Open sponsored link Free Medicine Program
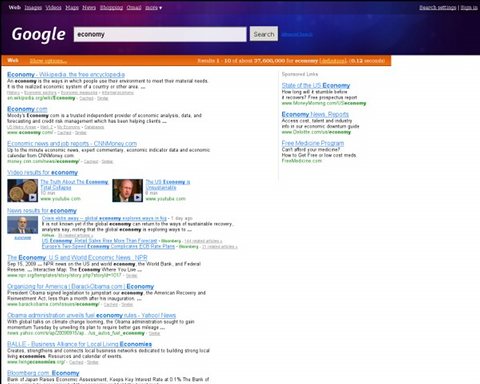 point(313,143)
